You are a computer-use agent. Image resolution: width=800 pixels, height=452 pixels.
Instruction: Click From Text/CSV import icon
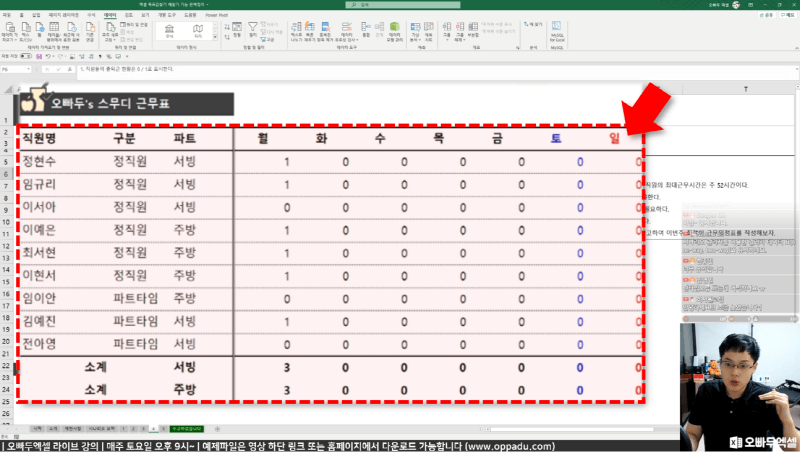(x=26, y=32)
